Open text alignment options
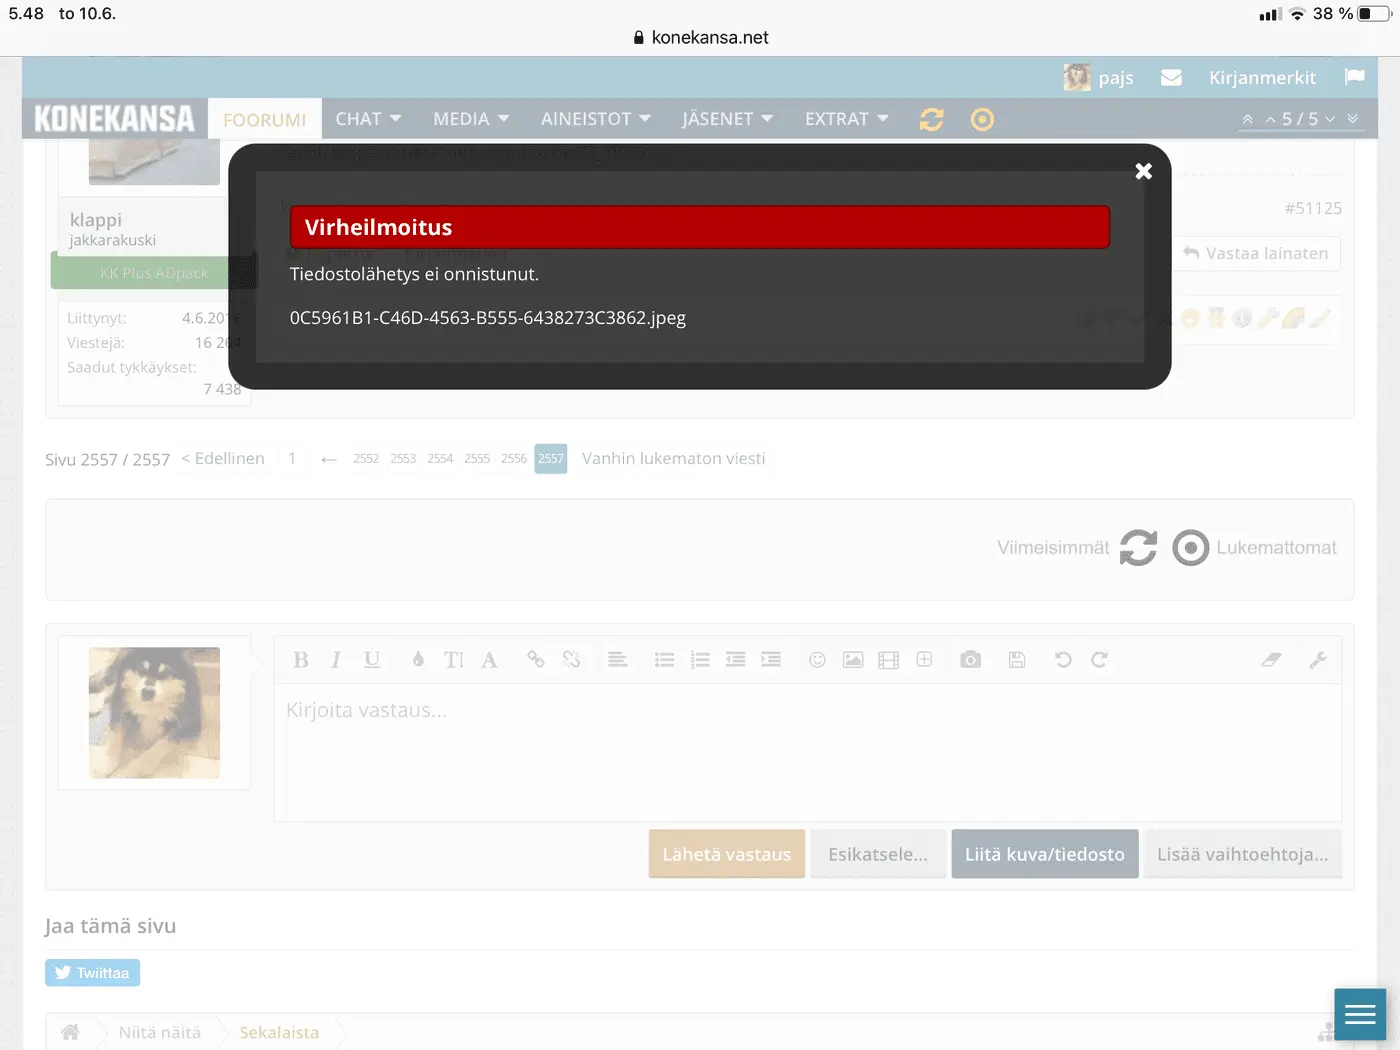Viewport: 1400px width, 1050px height. 617,660
